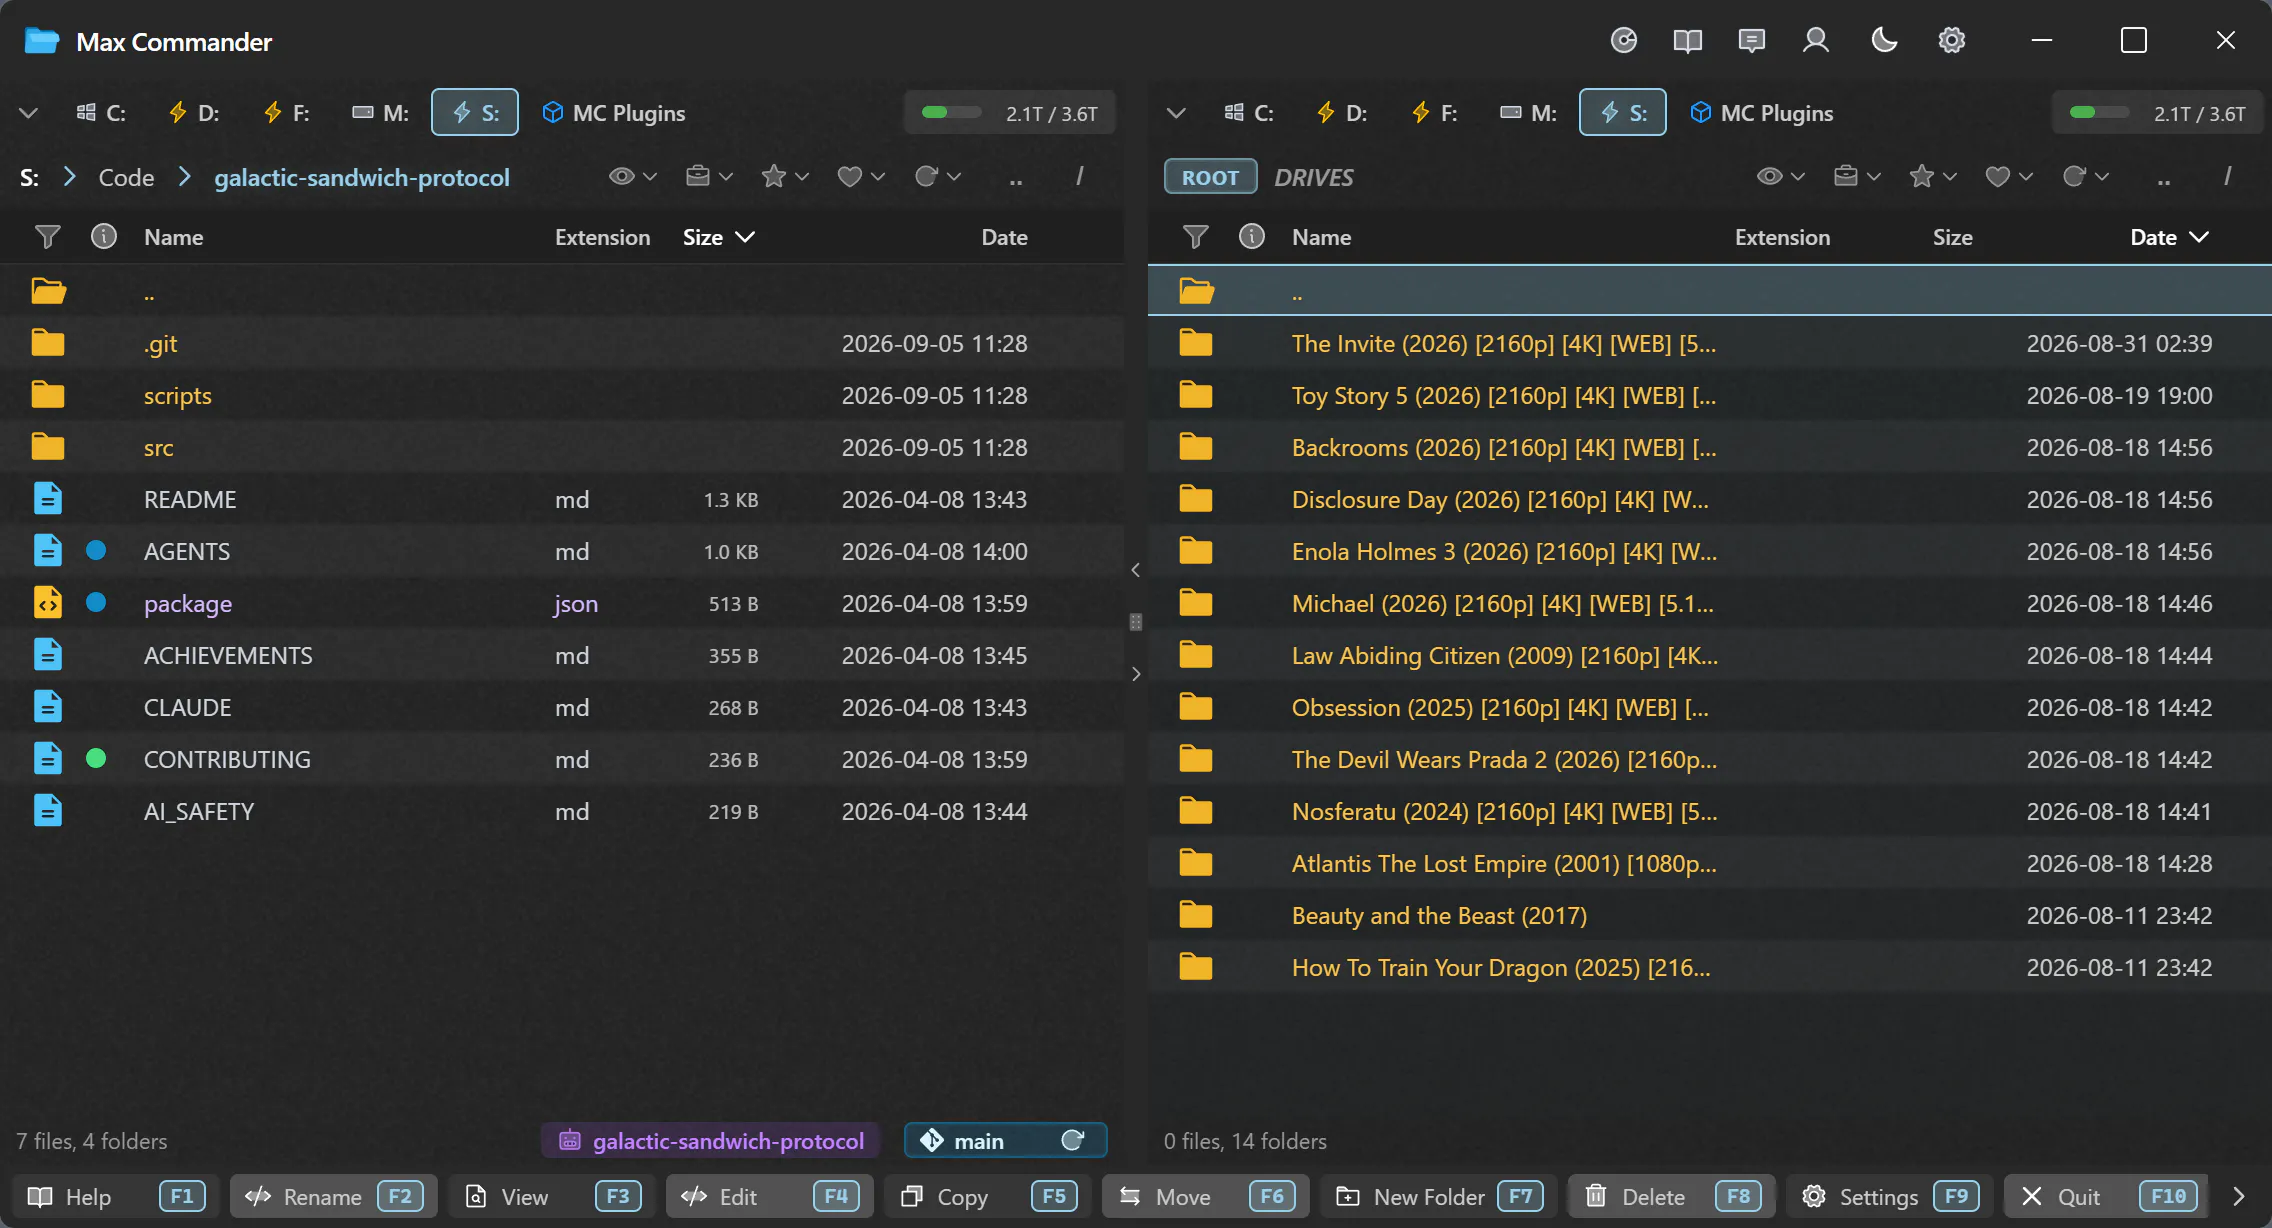
Task: Expand the right panel heart dropdown
Action: [x=2009, y=177]
